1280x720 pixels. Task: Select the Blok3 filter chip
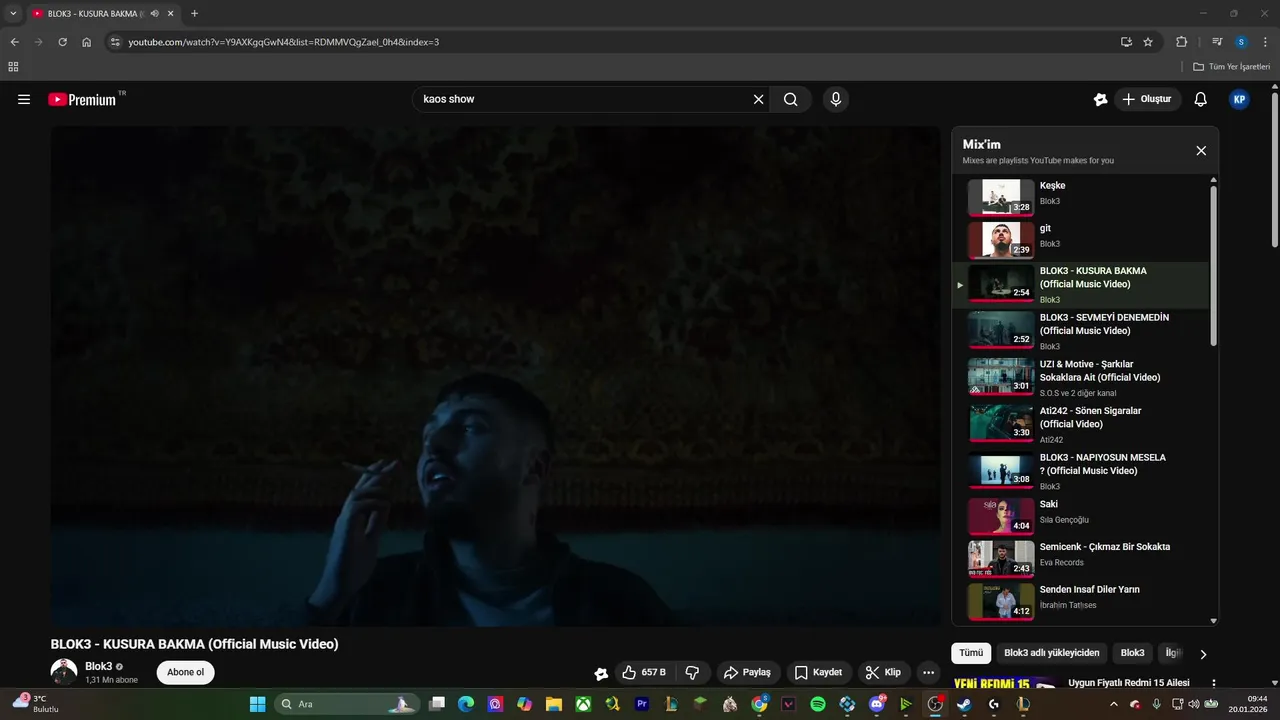pyautogui.click(x=1132, y=653)
